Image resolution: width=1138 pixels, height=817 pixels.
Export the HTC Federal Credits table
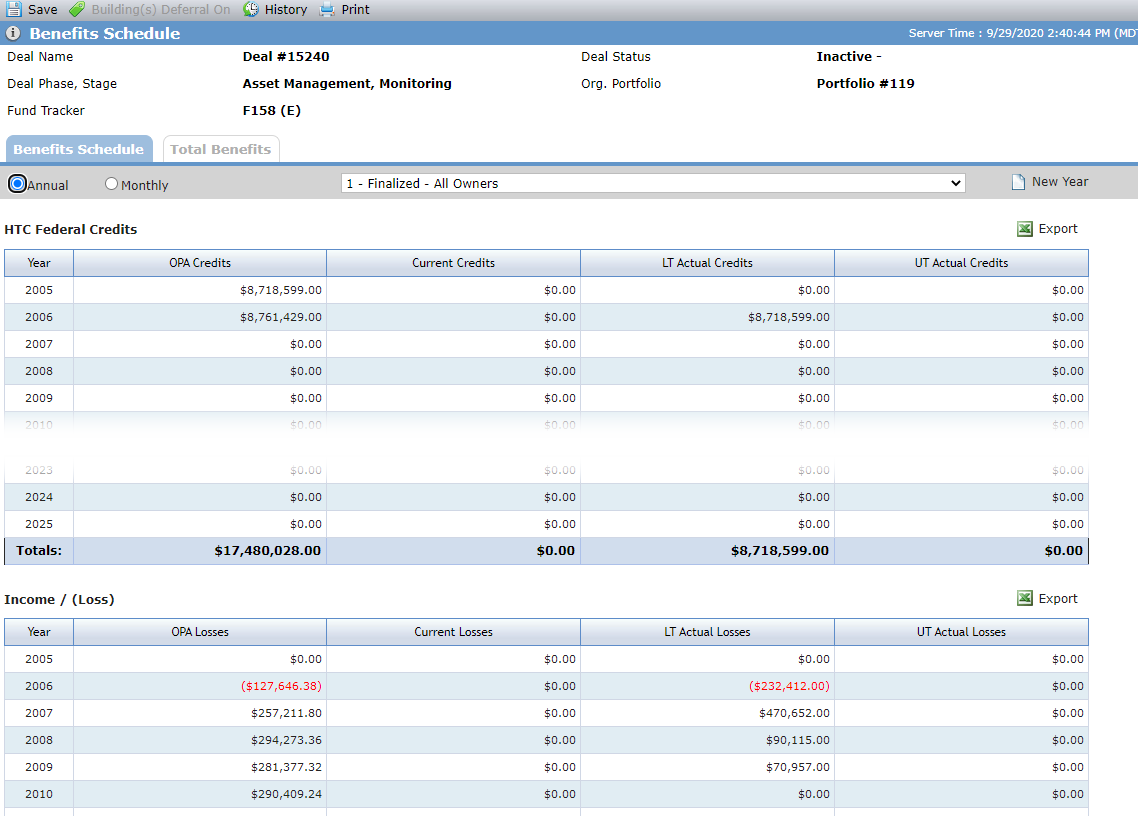click(1057, 229)
